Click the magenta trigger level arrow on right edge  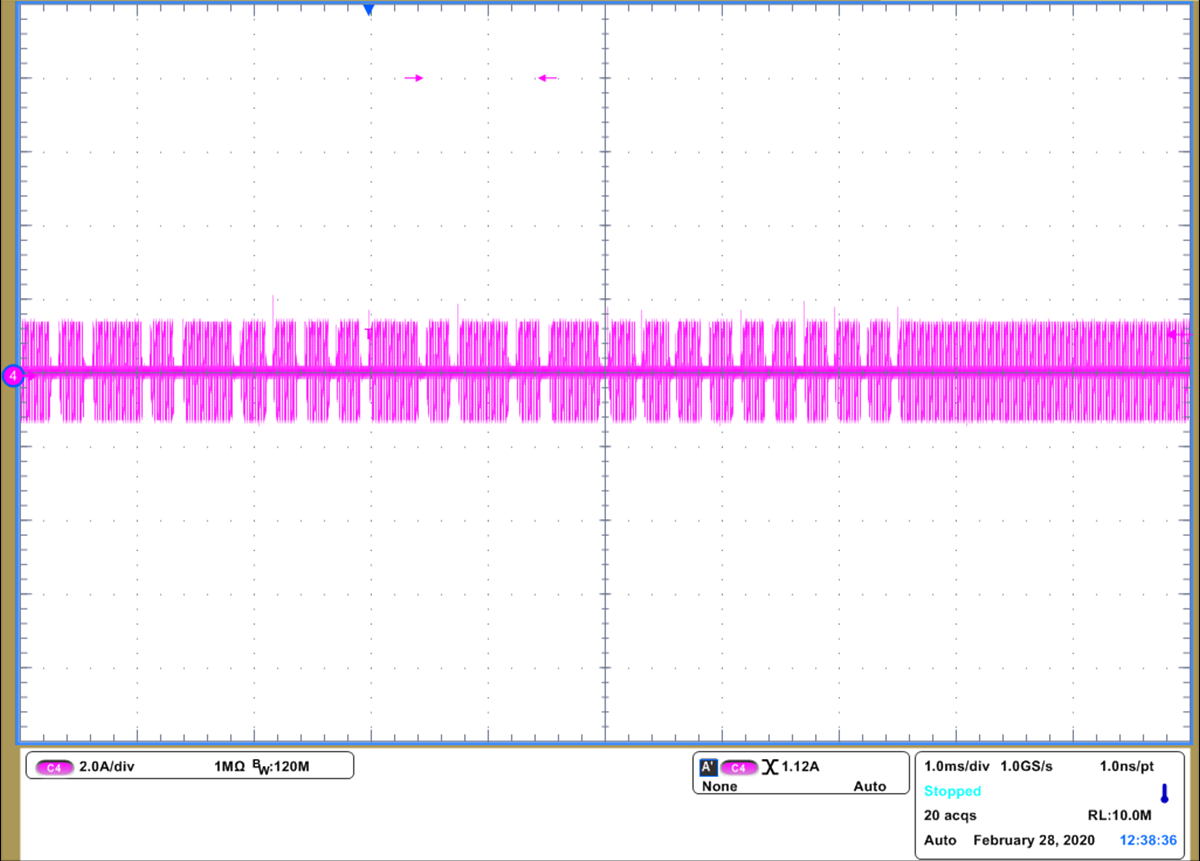tap(1179, 336)
